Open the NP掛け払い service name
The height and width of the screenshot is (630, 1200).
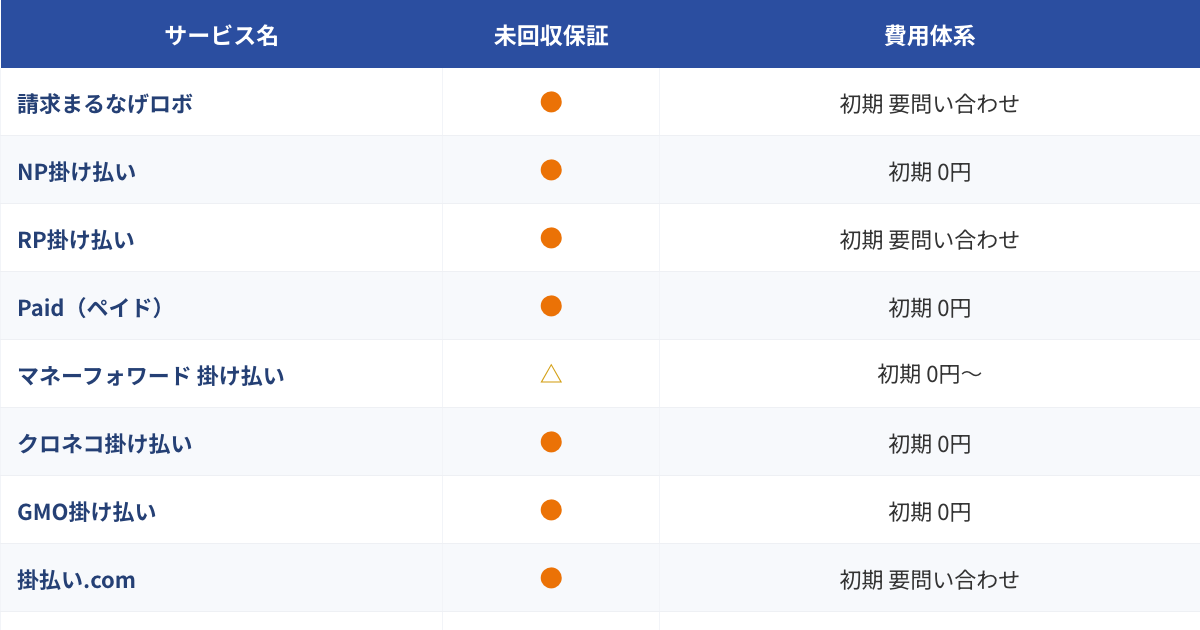pos(77,171)
